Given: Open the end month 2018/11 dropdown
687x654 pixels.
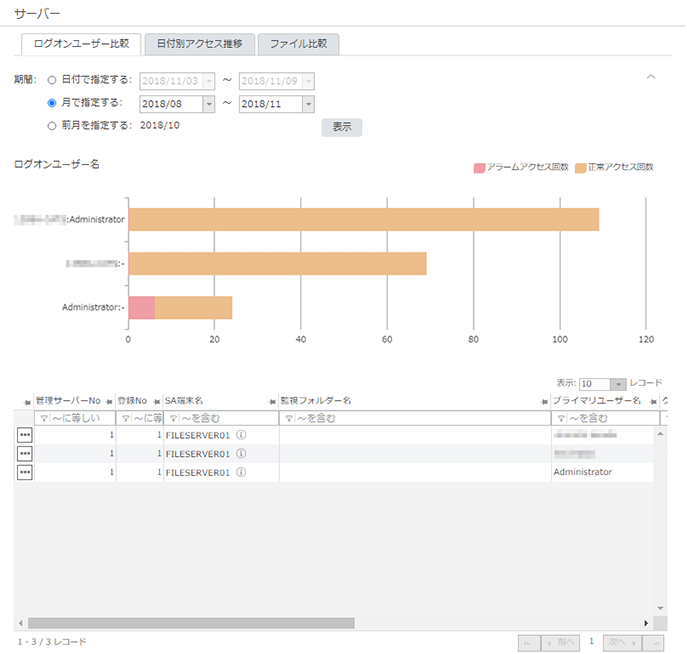Looking at the screenshot, I should pyautogui.click(x=308, y=103).
